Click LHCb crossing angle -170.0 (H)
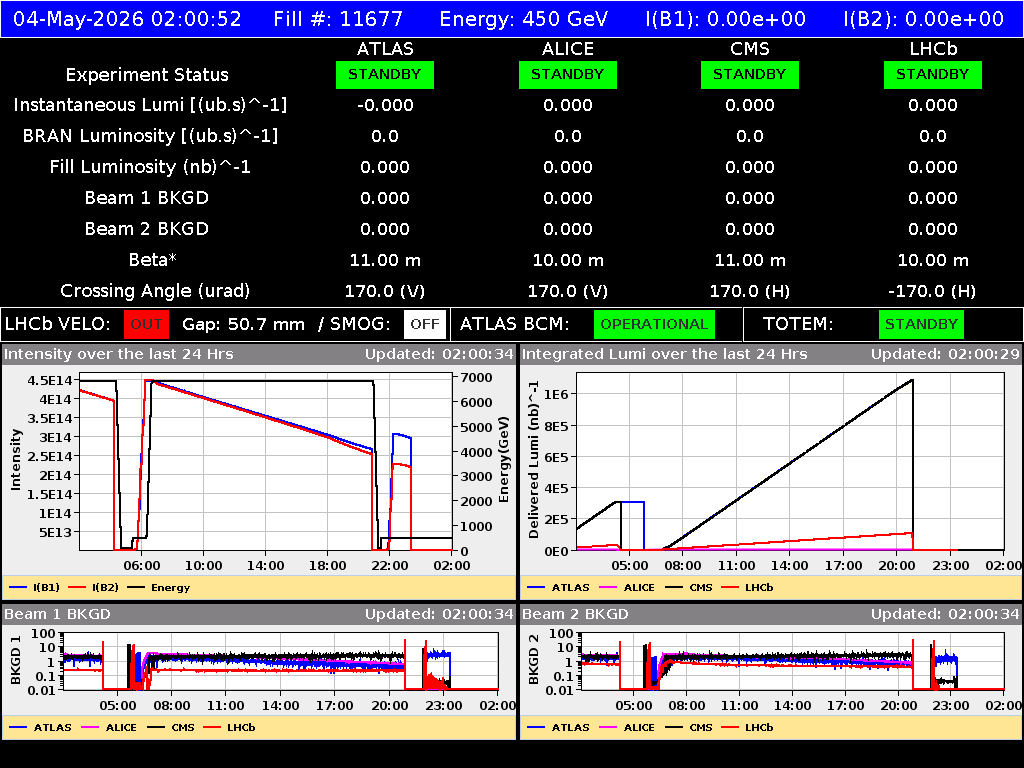The width and height of the screenshot is (1024, 768). coord(933,291)
